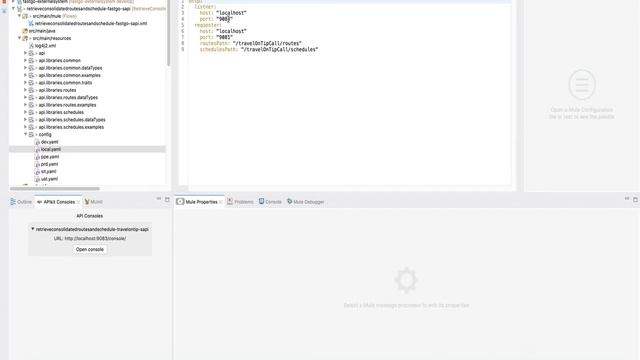Expand api.libraries.common.traits package
Screen dimensions: 640x360
[25, 82]
